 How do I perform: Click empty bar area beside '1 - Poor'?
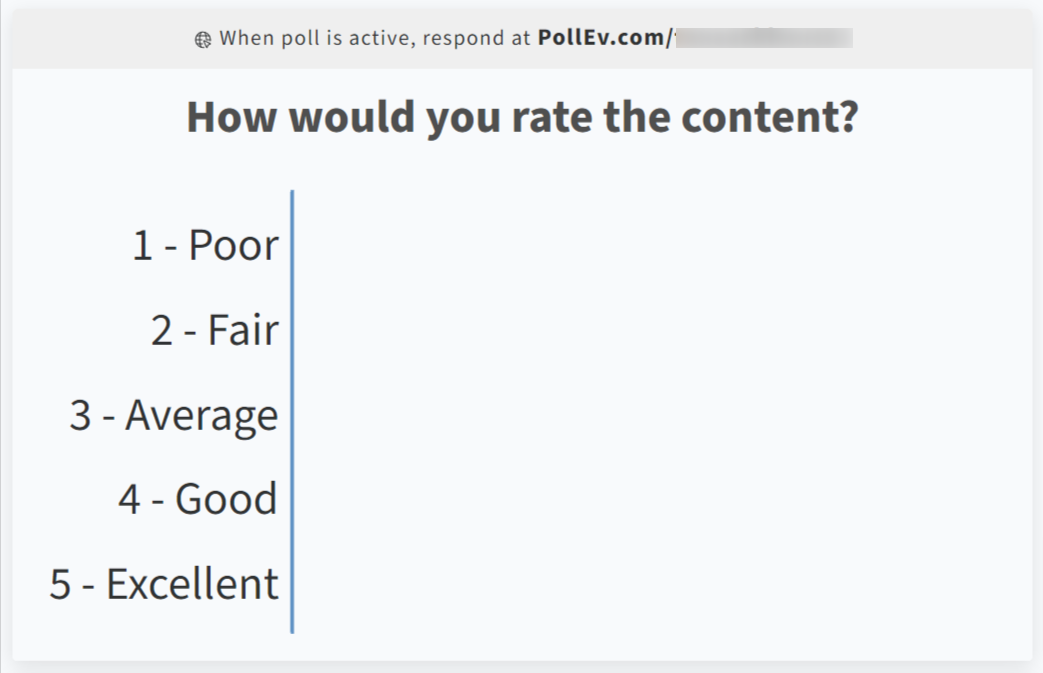click(650, 245)
